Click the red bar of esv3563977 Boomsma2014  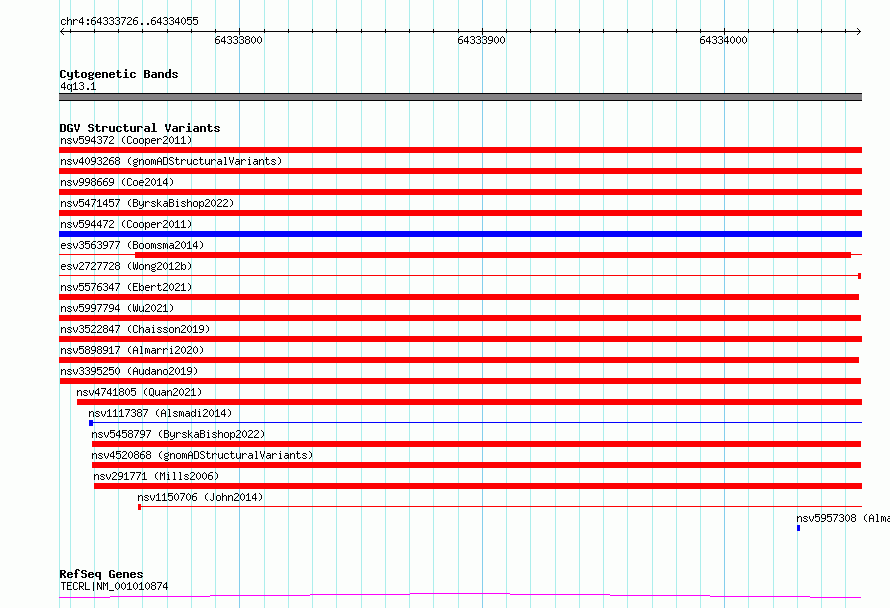pyautogui.click(x=493, y=255)
